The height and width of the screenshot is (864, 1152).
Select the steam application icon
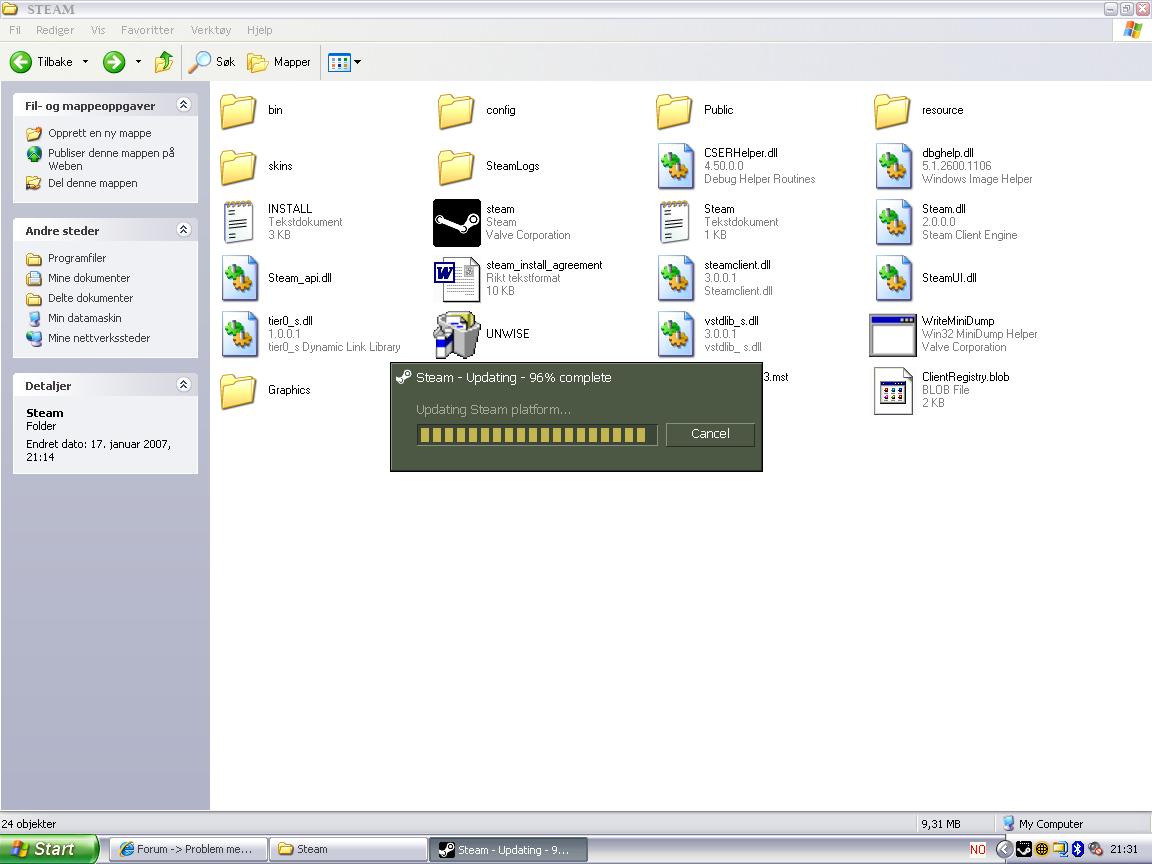tap(456, 222)
